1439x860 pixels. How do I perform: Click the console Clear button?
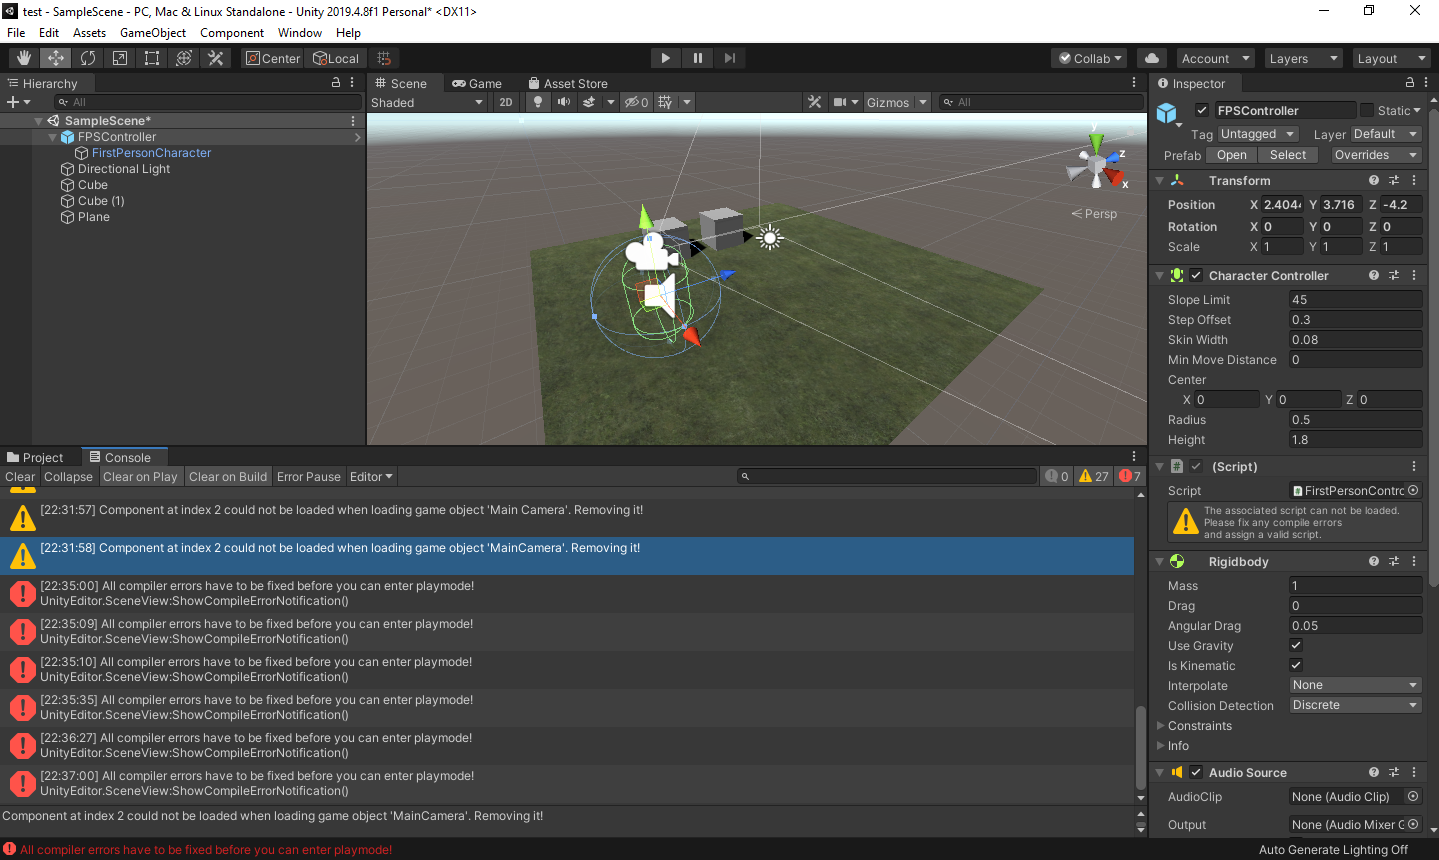click(20, 477)
